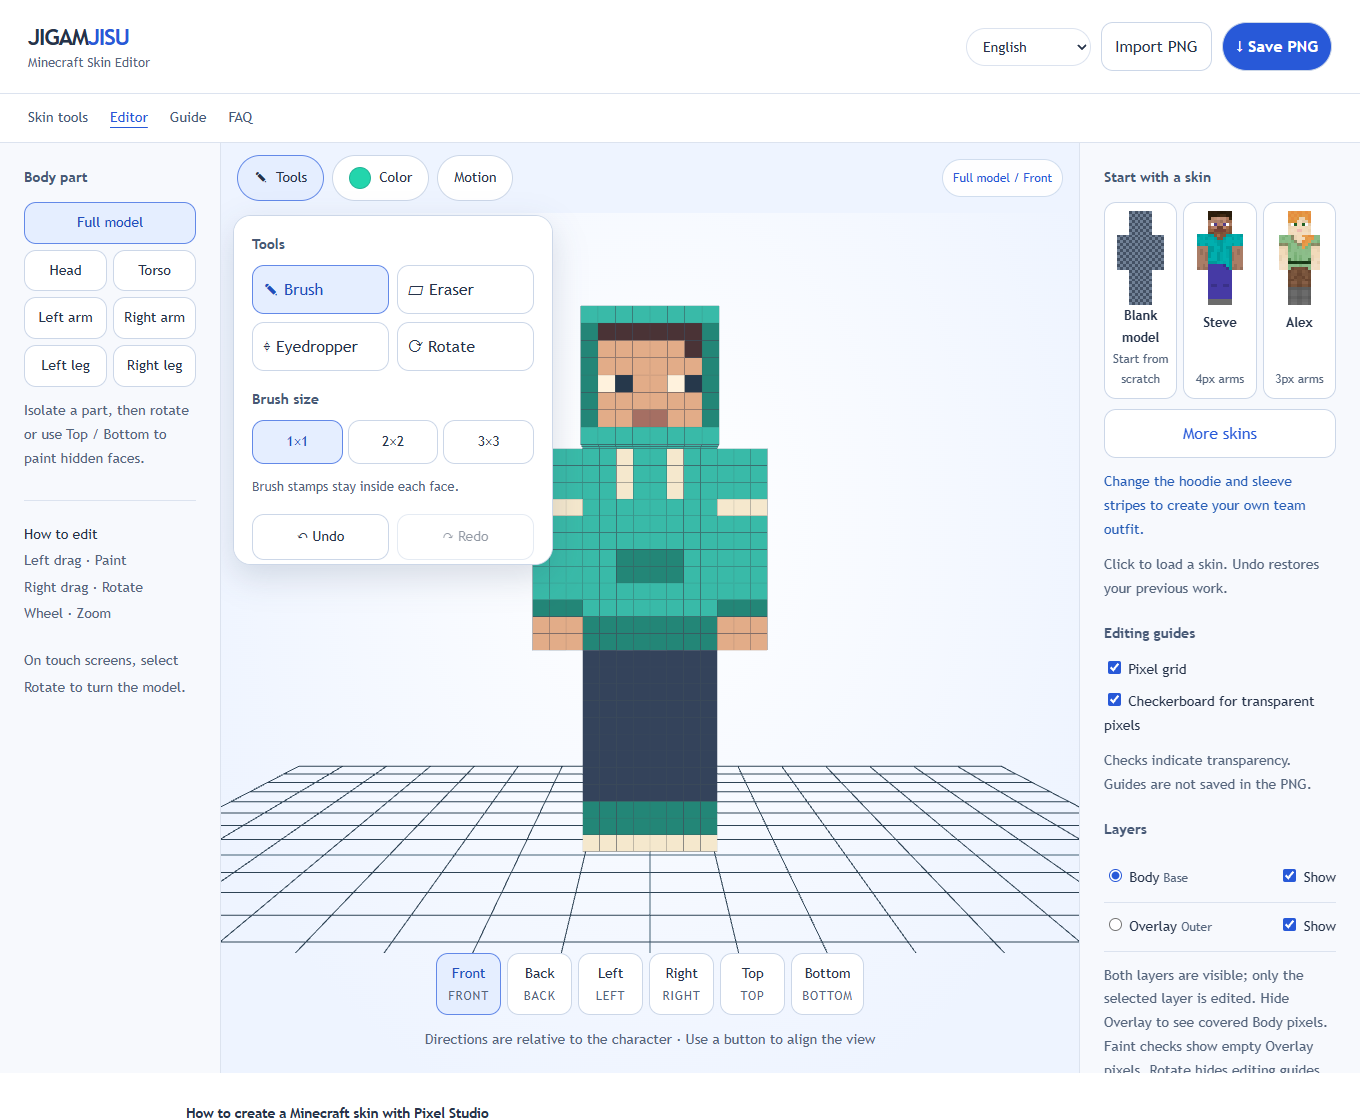
Task: Open the Tools panel button
Action: [280, 178]
